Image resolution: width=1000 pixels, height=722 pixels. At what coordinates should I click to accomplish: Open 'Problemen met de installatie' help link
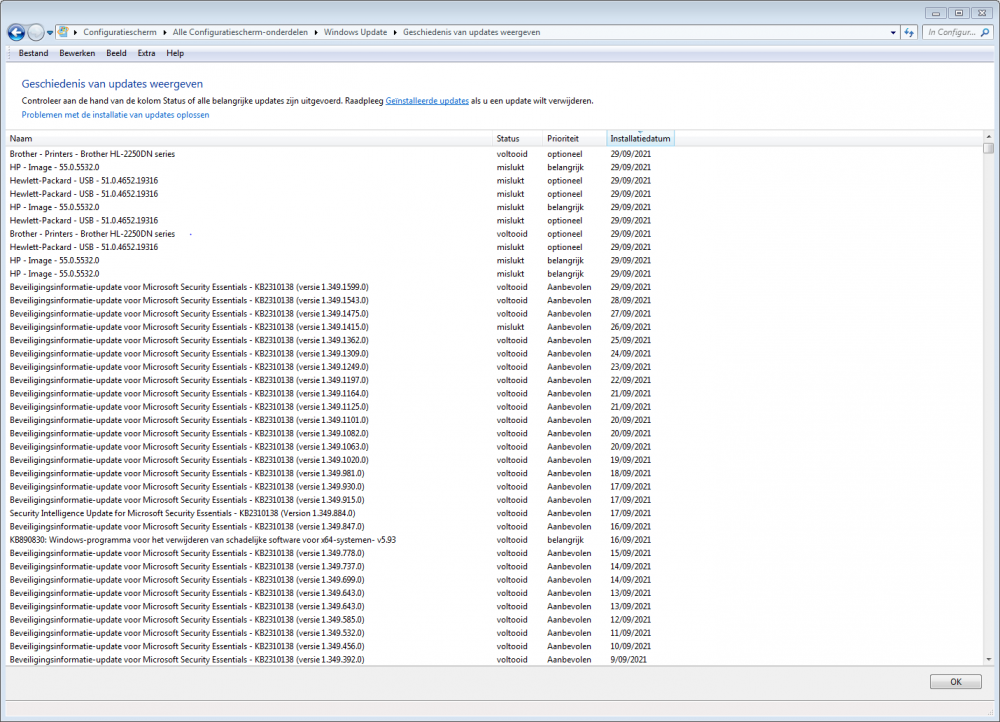pyautogui.click(x=116, y=115)
